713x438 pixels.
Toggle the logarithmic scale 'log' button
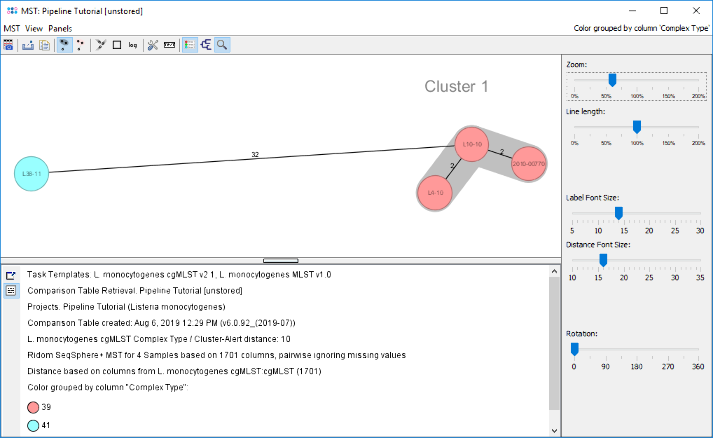tap(133, 45)
